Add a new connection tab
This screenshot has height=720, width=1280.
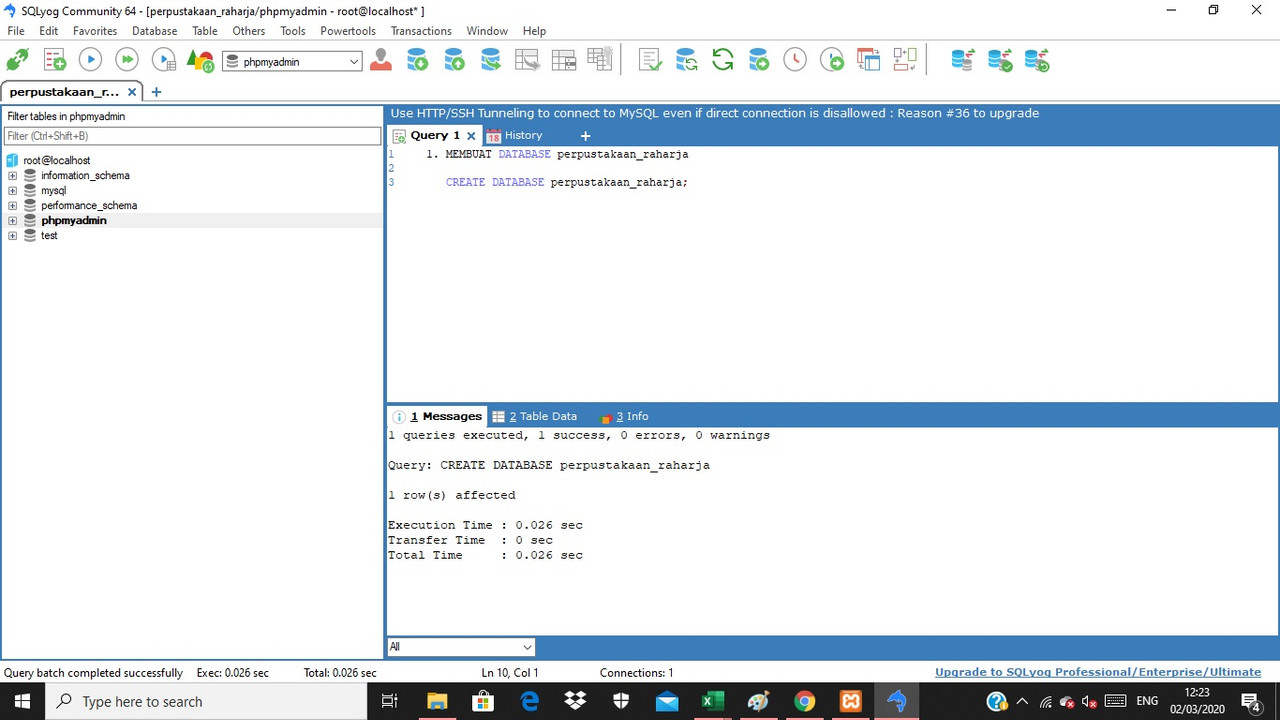[x=156, y=92]
